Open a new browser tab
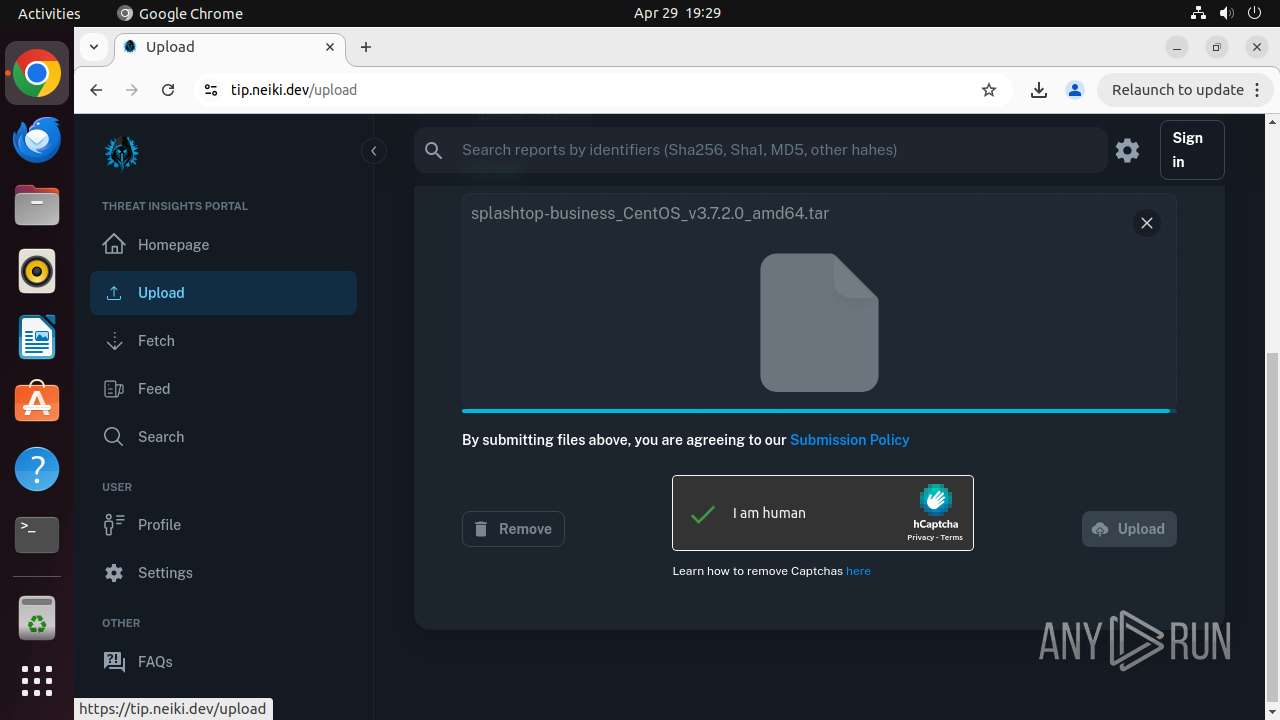The height and width of the screenshot is (720, 1280). (366, 47)
